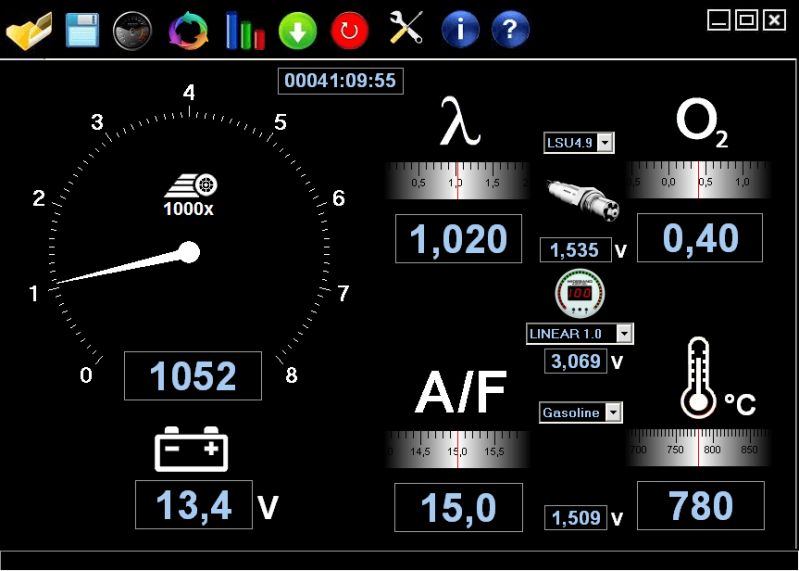The height and width of the screenshot is (571, 799).
Task: Click the temperature scale bar
Action: point(698,447)
